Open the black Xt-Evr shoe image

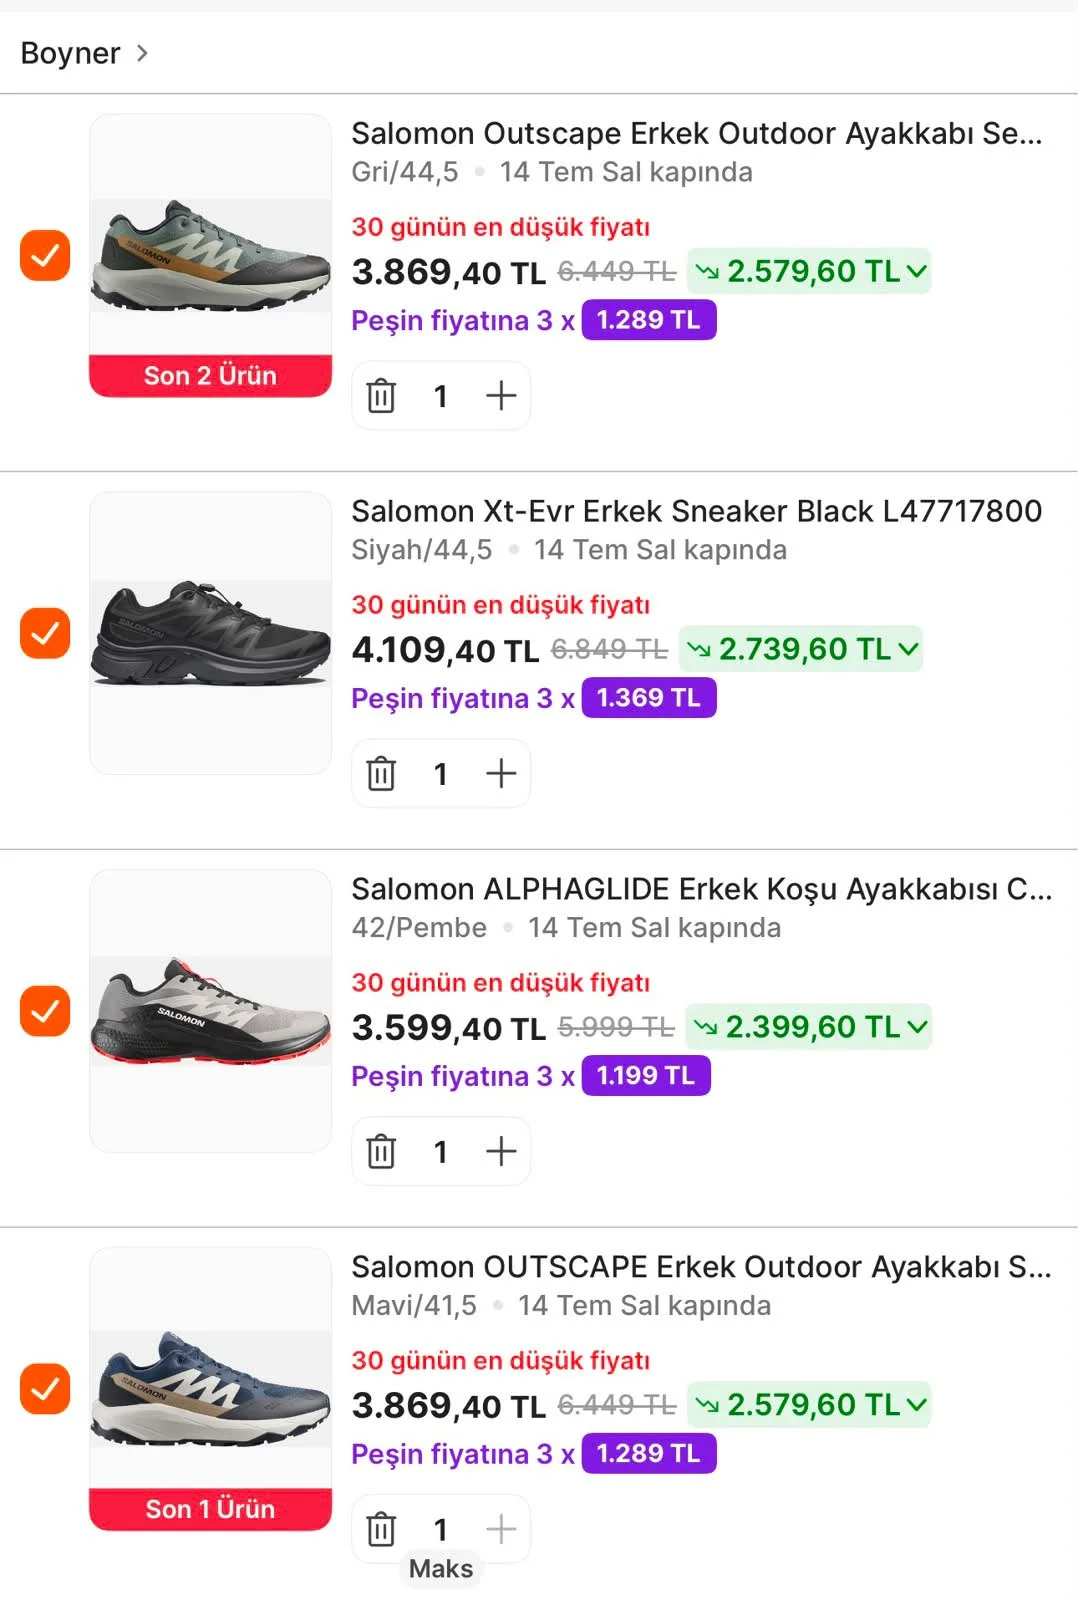[x=210, y=633]
